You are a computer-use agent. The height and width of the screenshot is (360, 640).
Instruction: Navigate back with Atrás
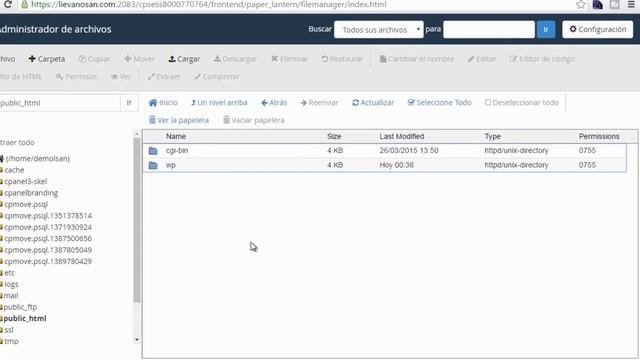pos(274,102)
